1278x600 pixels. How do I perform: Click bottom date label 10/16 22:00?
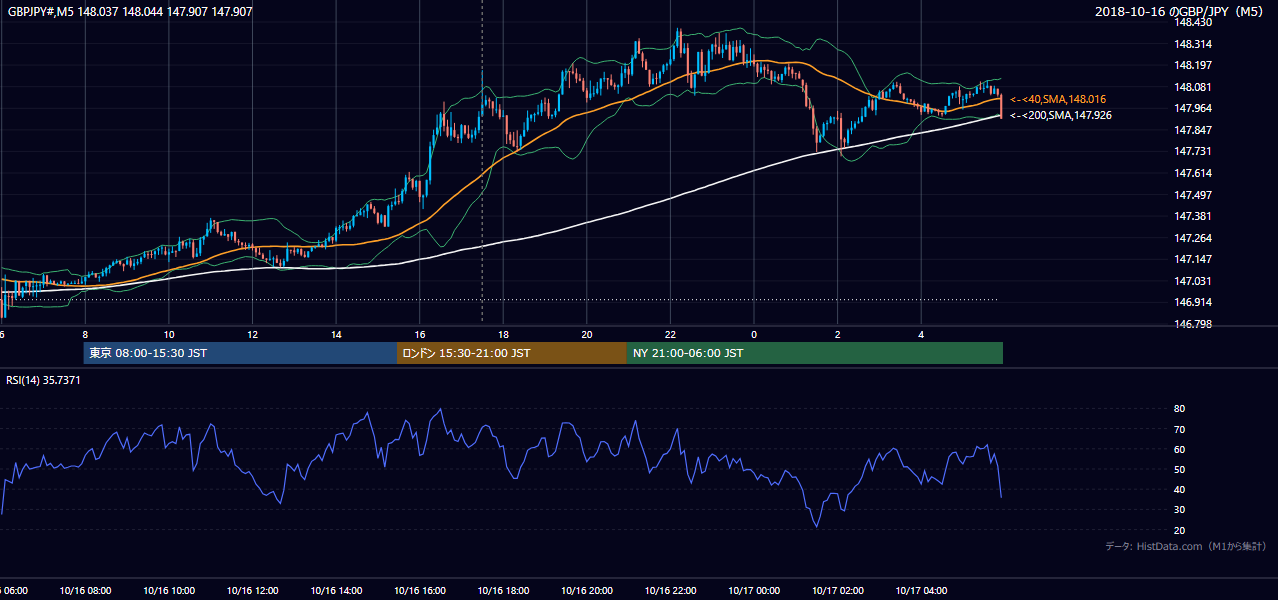pyautogui.click(x=670, y=591)
